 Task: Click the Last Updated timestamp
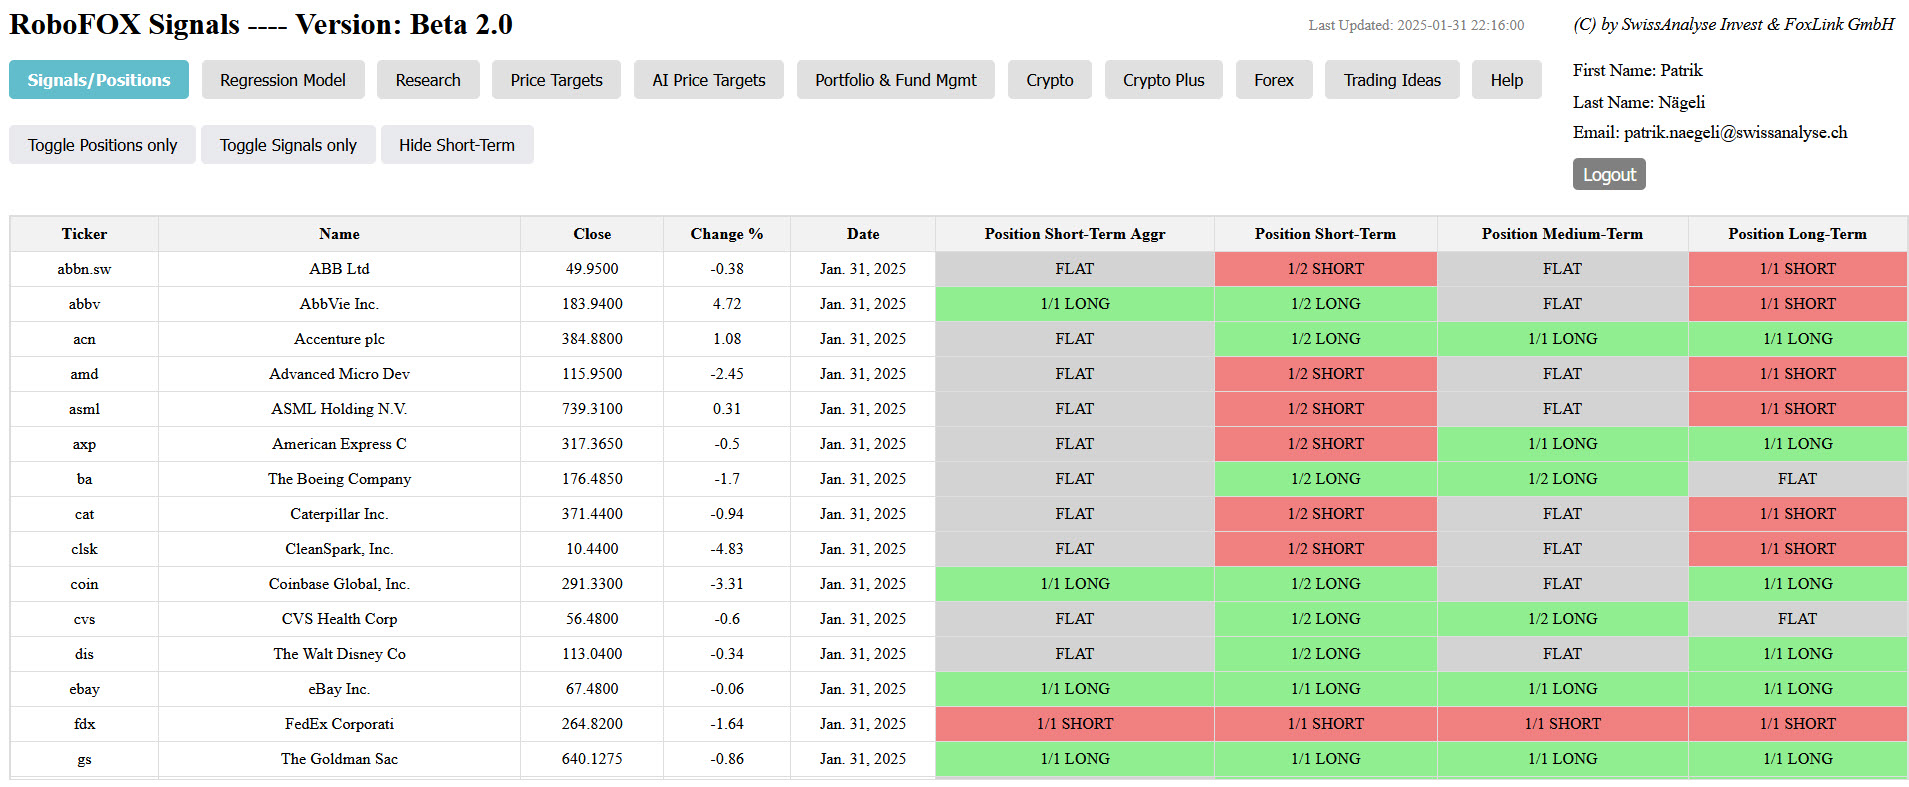point(1416,25)
